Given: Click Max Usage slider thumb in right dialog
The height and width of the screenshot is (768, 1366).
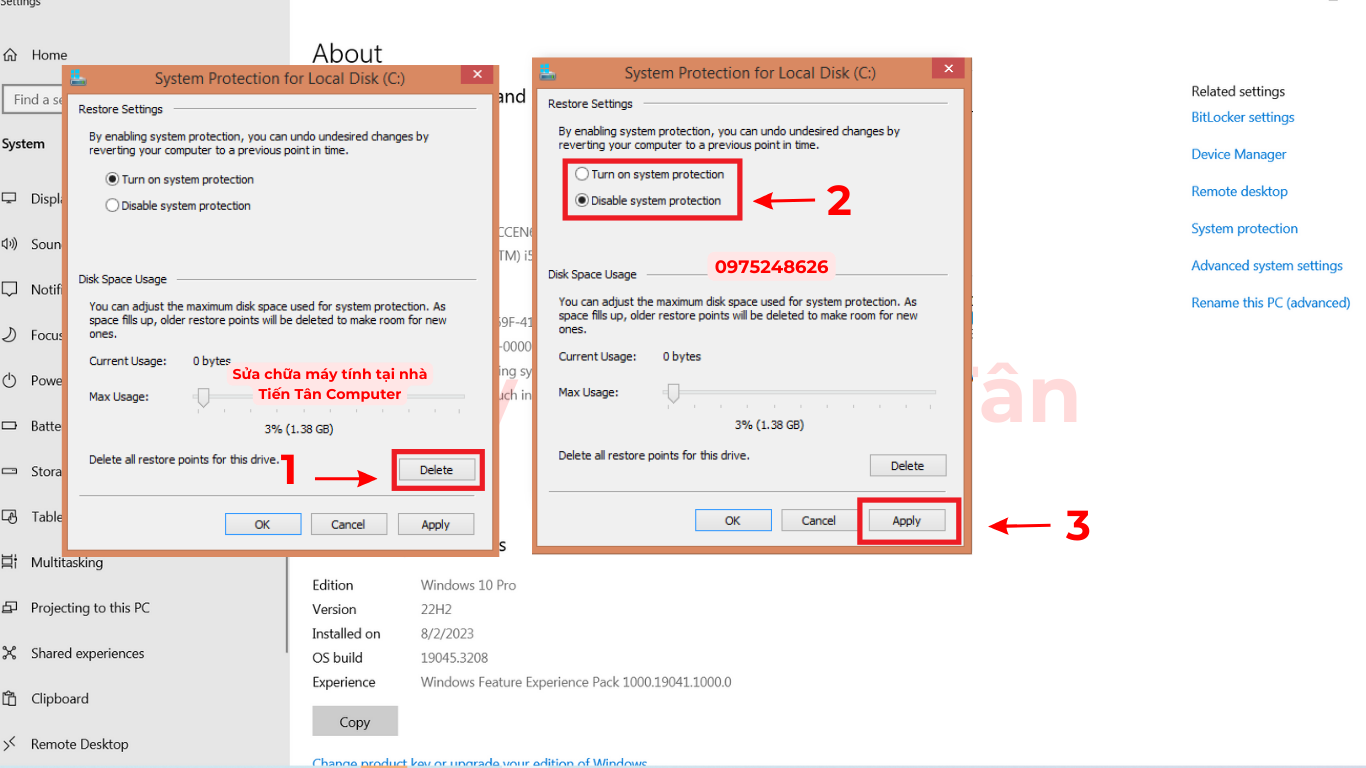Looking at the screenshot, I should 673,393.
